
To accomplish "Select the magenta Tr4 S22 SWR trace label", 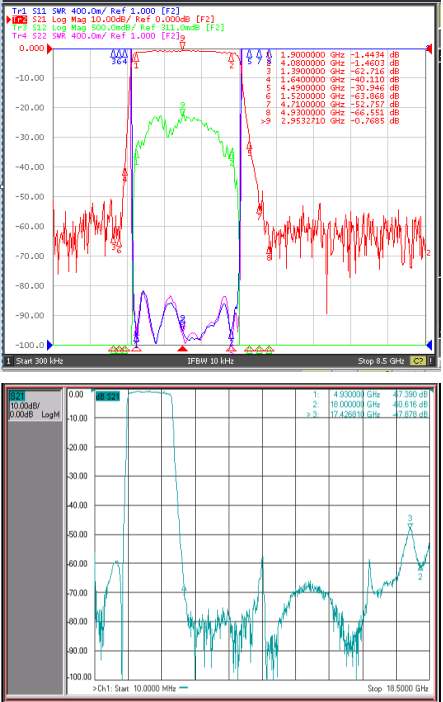I will [96, 35].
